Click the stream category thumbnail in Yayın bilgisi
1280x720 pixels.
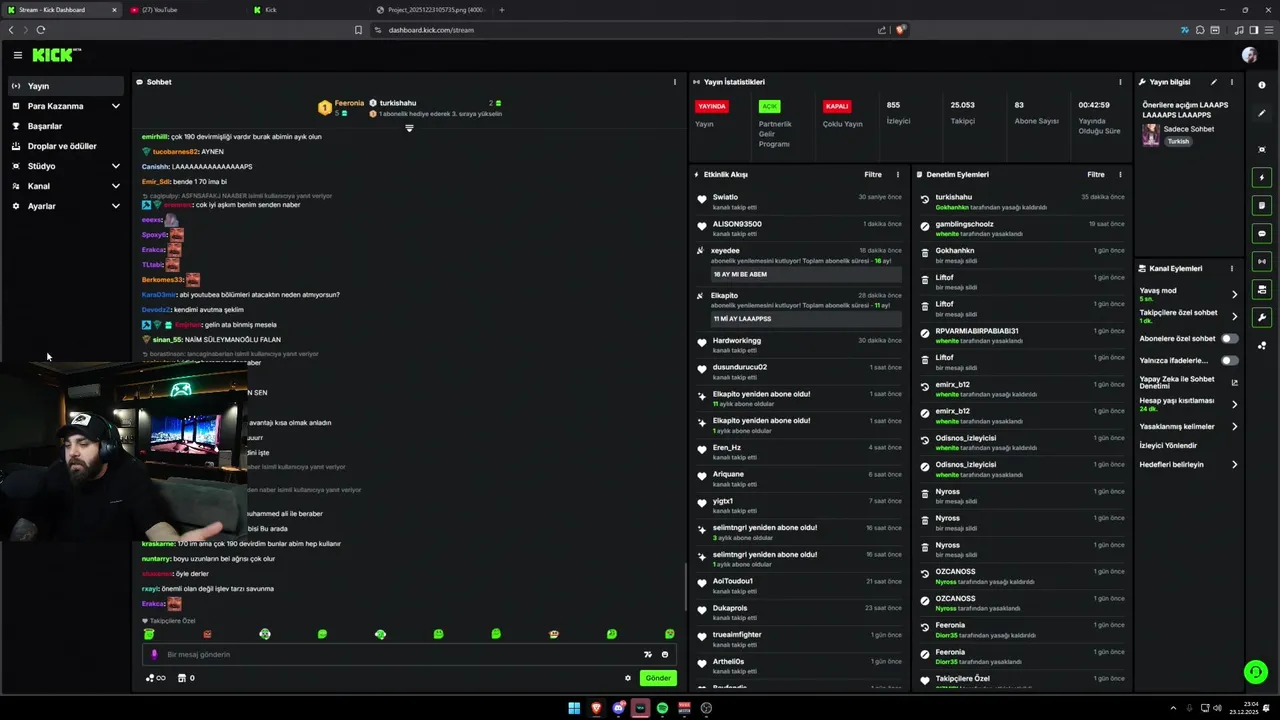pyautogui.click(x=1151, y=135)
